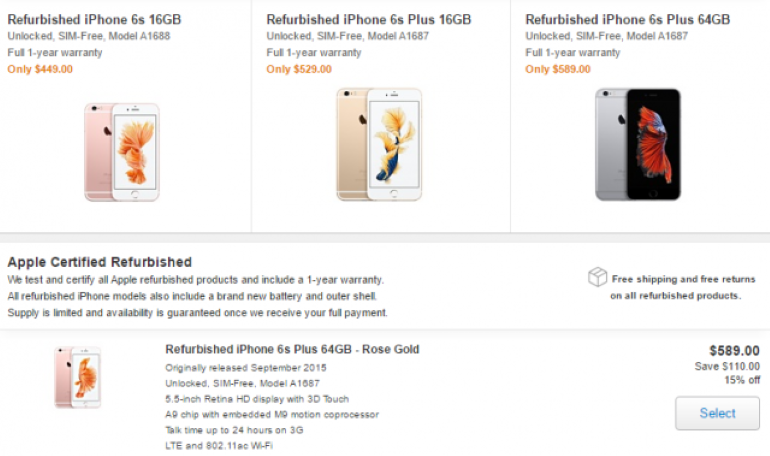Click the free shipping box icon

(x=597, y=277)
